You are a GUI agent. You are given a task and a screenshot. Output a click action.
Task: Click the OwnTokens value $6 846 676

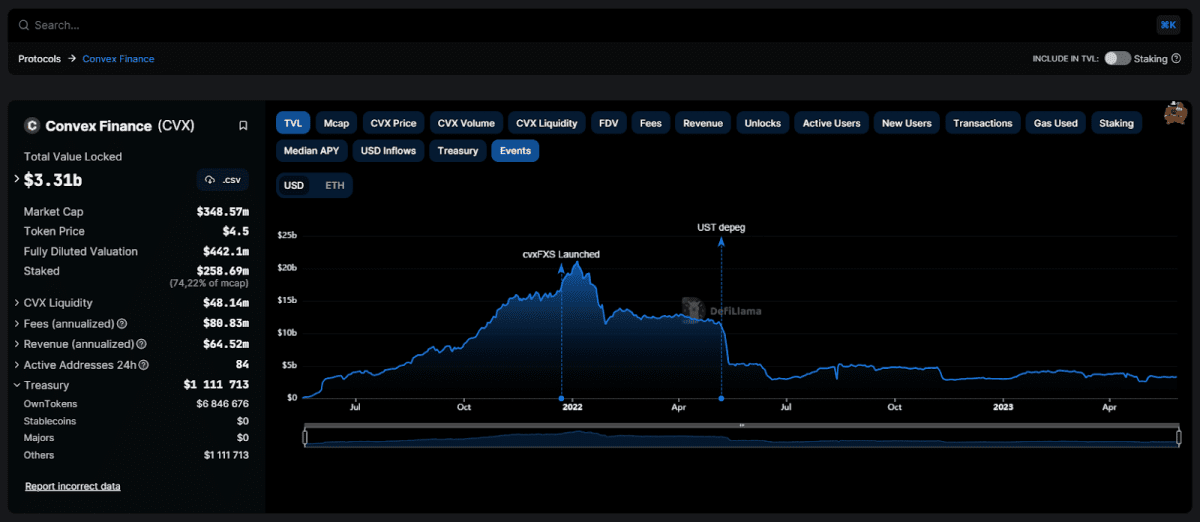[223, 404]
